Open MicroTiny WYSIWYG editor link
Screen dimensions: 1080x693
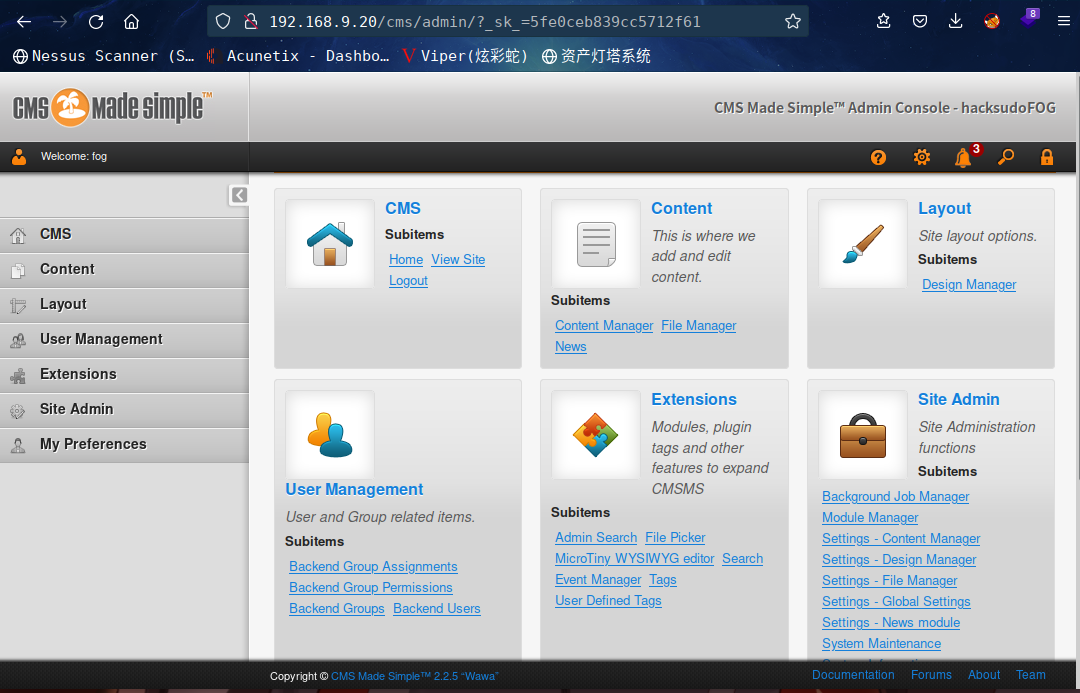click(634, 559)
